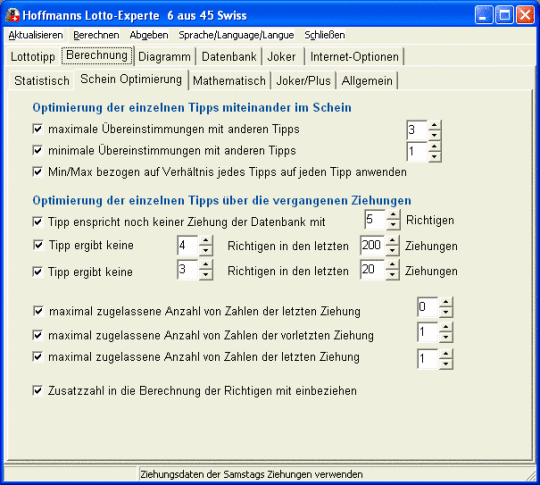Open the Berechnen menu
This screenshot has height=485, width=540.
[x=96, y=35]
